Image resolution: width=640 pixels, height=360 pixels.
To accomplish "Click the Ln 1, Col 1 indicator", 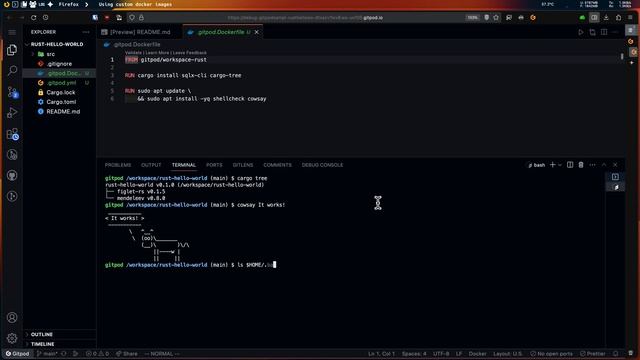I will pos(381,353).
